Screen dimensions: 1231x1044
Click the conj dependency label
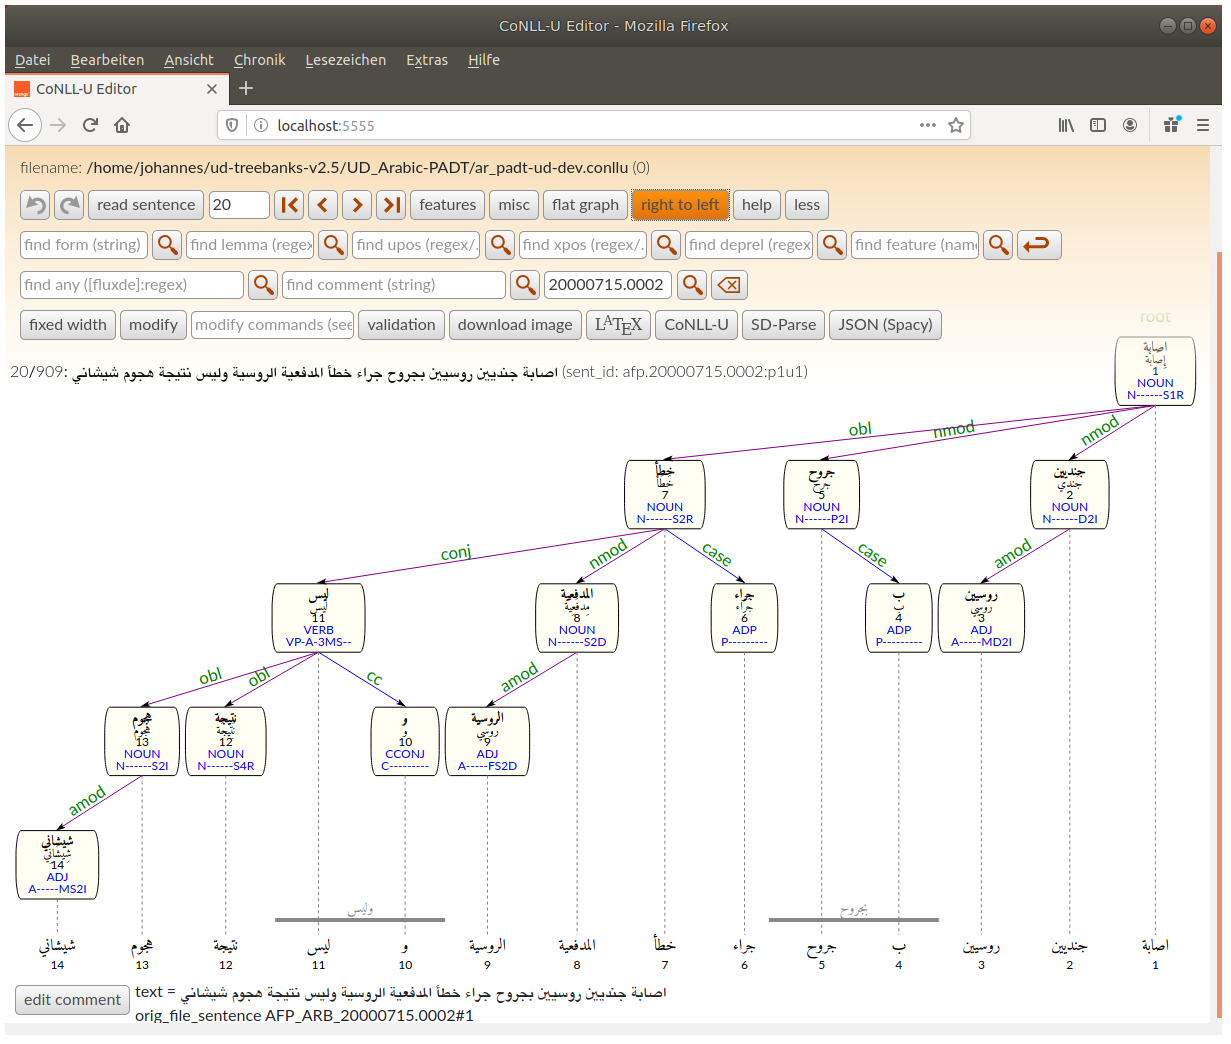point(456,552)
